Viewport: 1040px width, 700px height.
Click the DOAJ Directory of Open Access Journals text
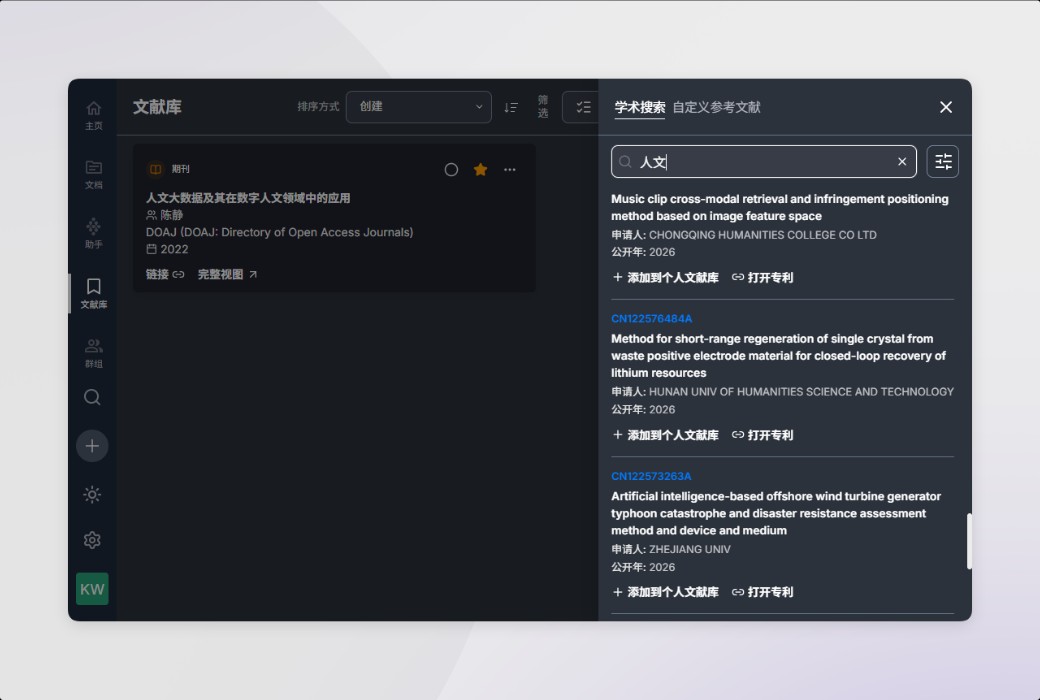279,232
